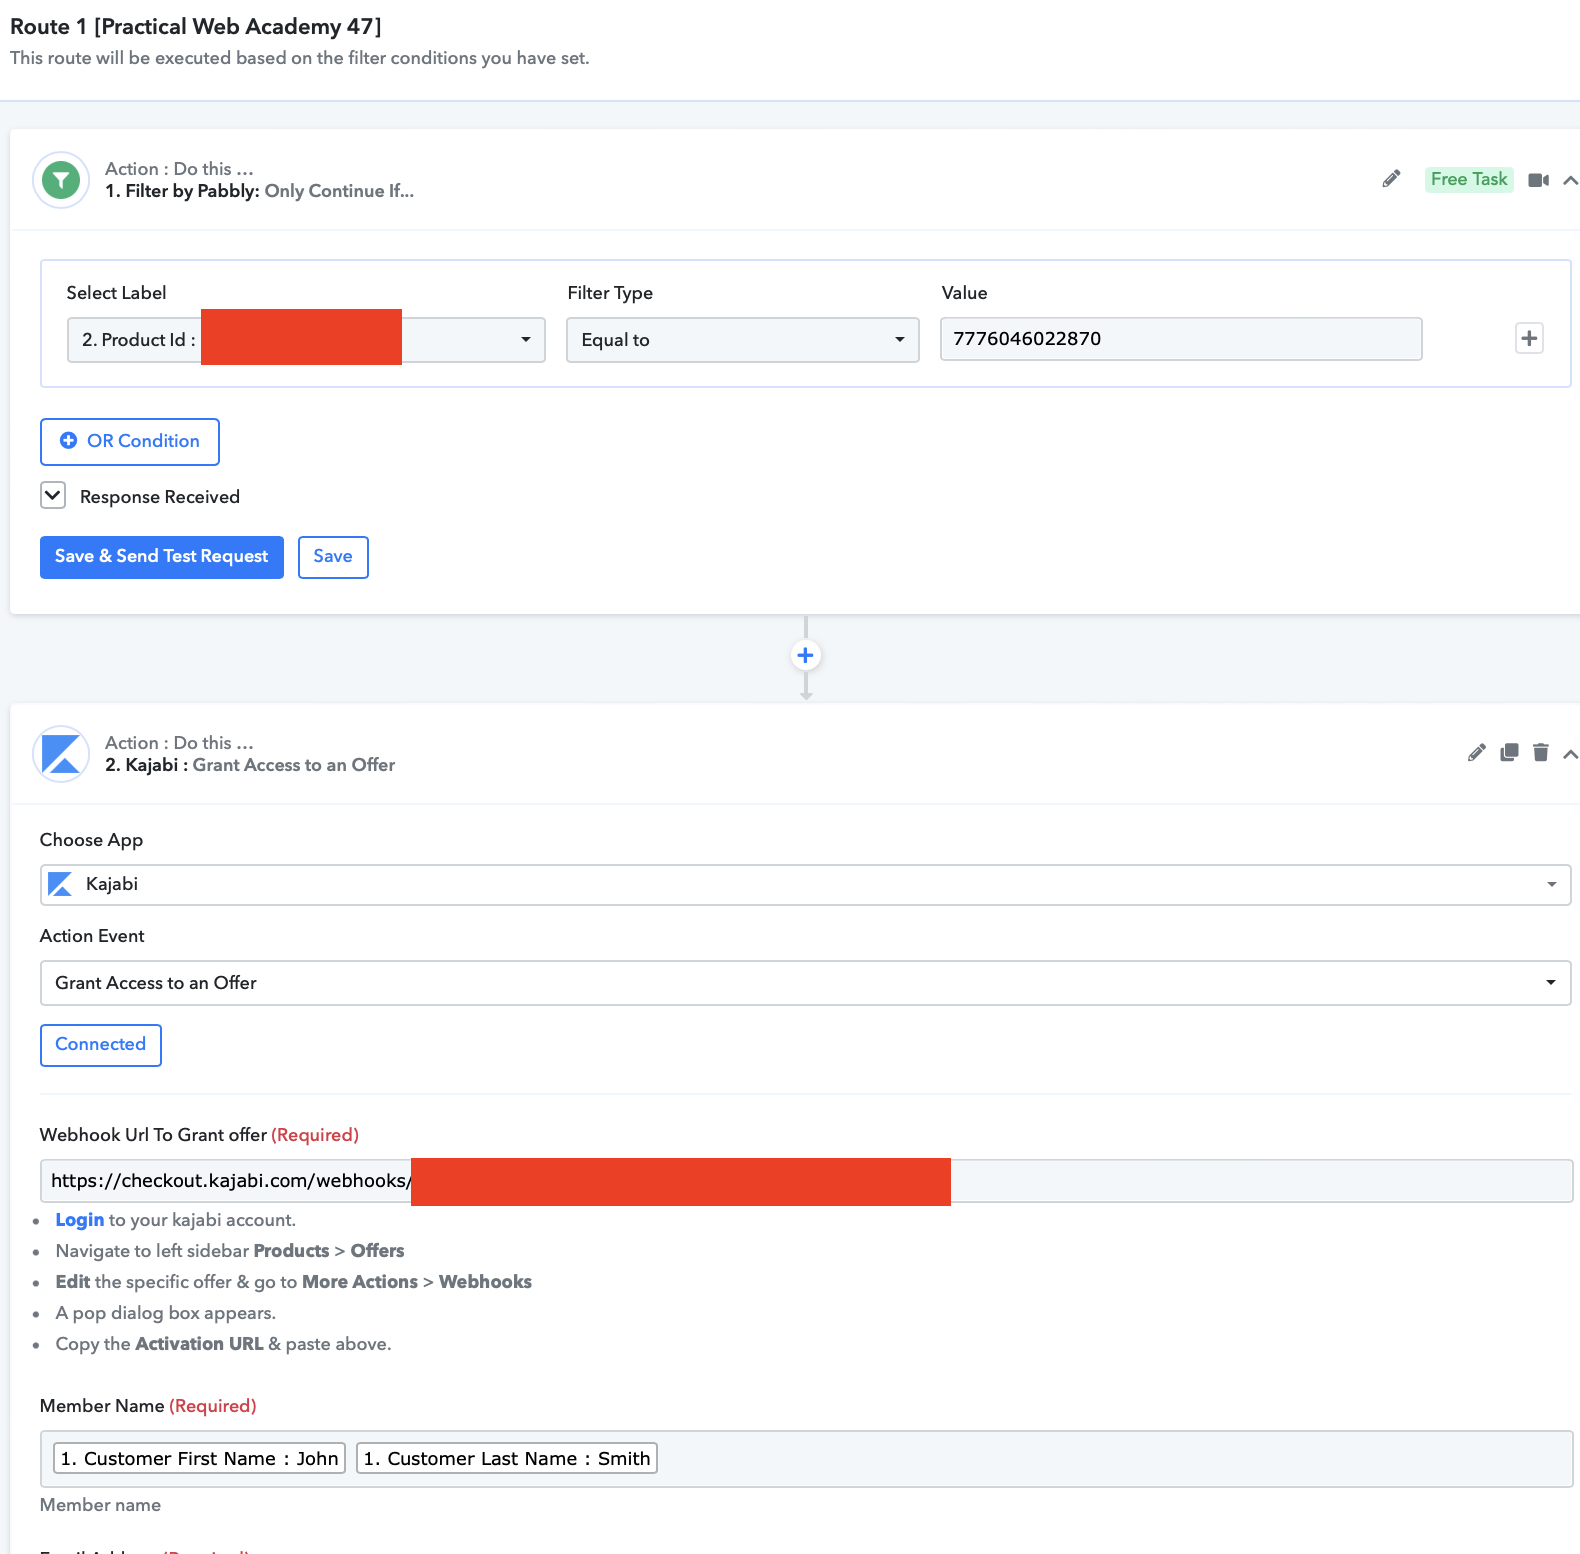Open the Filter Type dropdown

tap(742, 340)
